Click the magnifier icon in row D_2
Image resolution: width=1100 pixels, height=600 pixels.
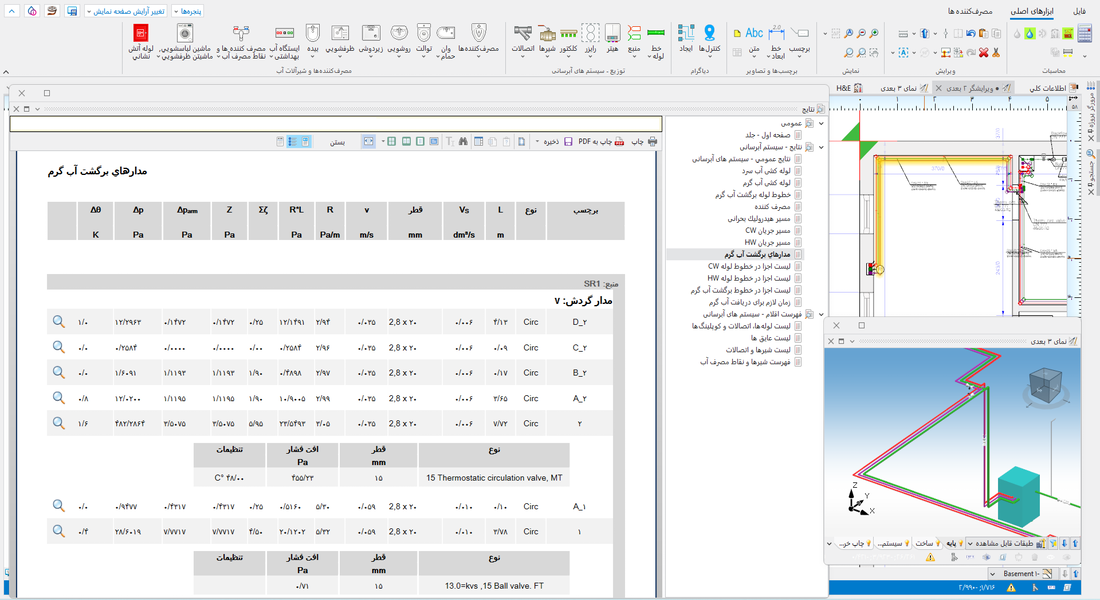pos(59,321)
